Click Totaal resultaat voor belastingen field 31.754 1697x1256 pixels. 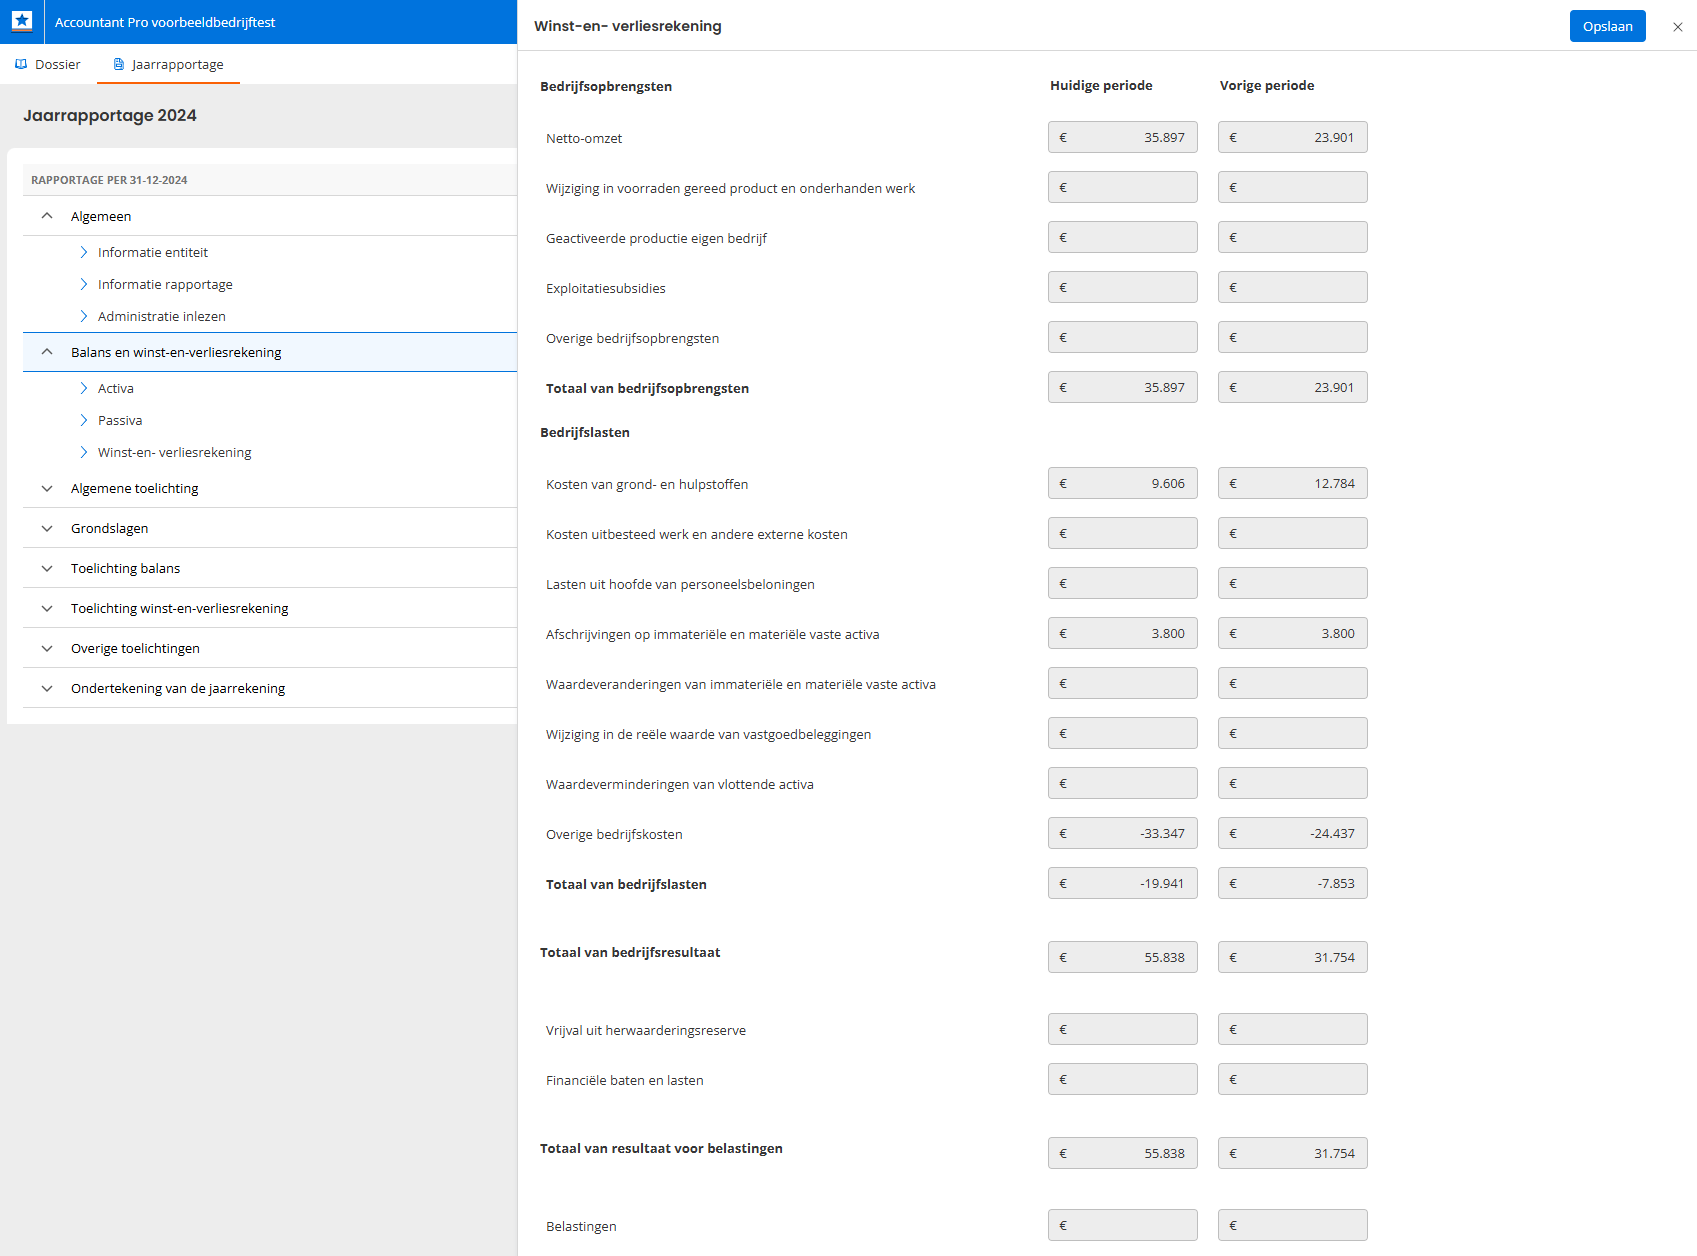(x=1293, y=1153)
